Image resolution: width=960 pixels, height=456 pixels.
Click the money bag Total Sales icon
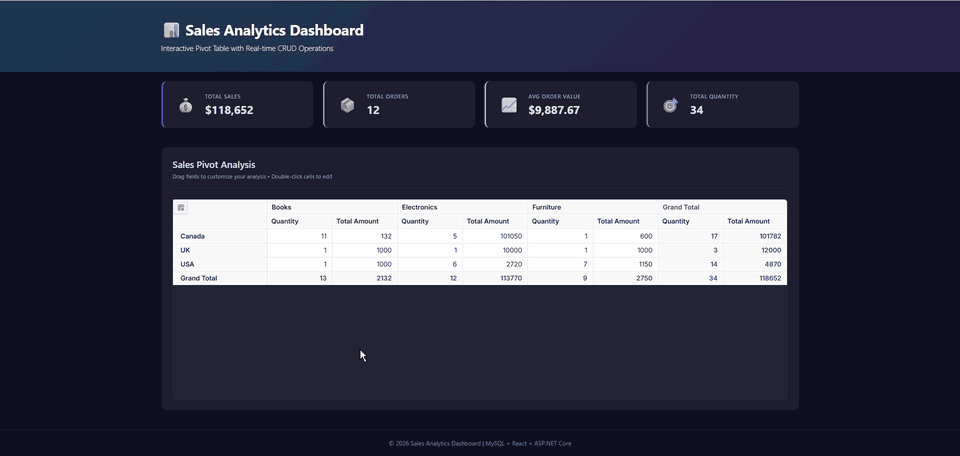186,105
